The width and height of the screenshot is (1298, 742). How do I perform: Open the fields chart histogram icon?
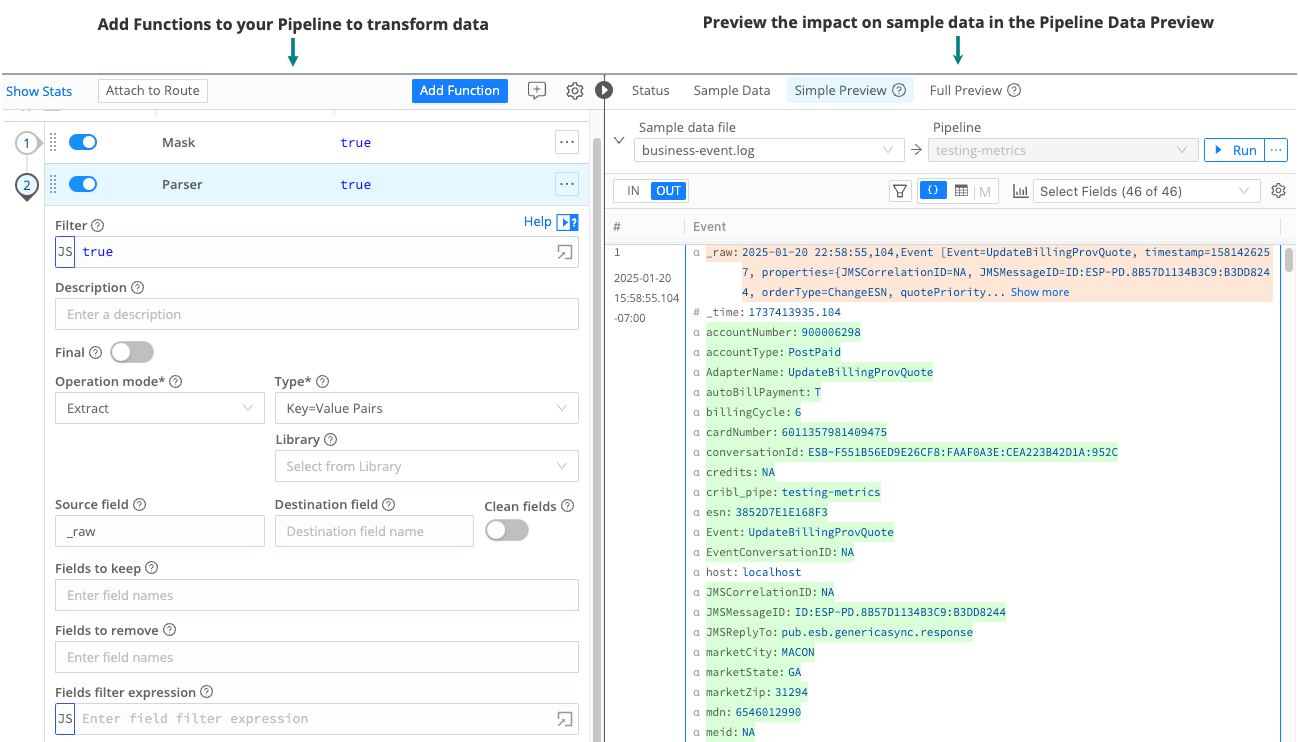click(1019, 190)
